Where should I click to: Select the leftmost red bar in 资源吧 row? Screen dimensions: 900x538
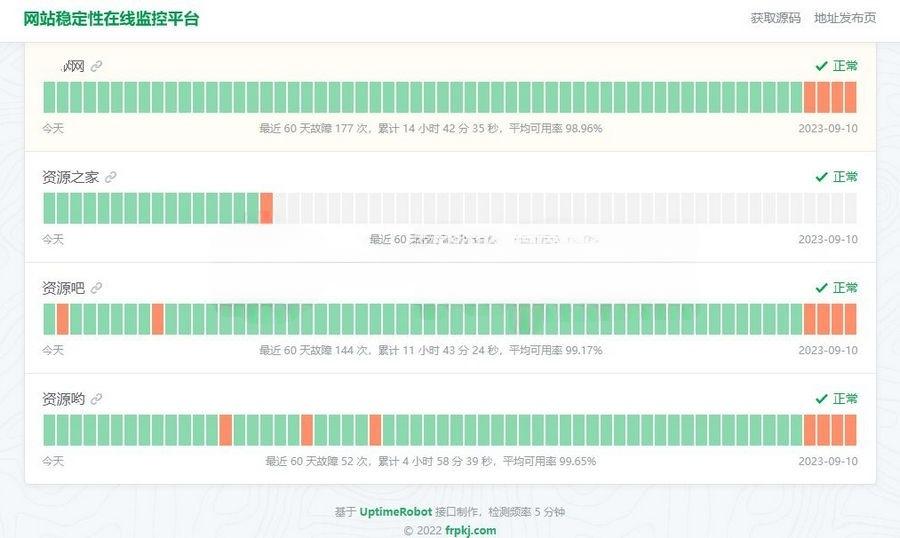(x=63, y=319)
